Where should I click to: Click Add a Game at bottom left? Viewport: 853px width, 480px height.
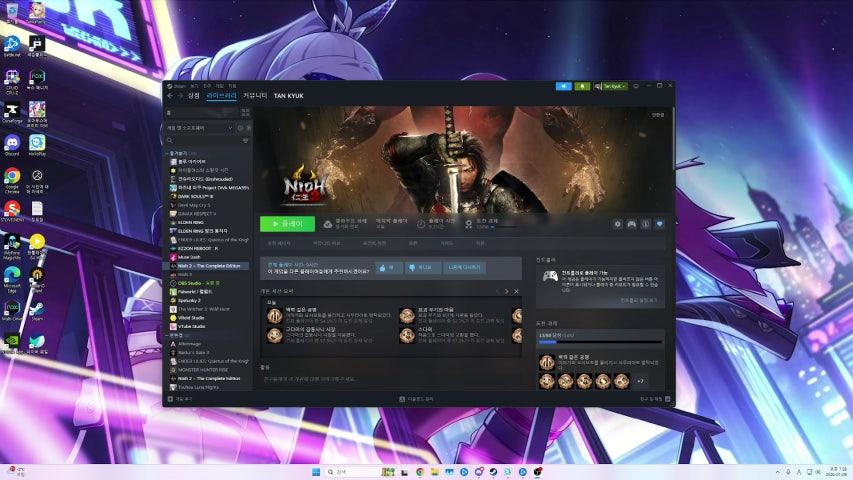[x=180, y=399]
